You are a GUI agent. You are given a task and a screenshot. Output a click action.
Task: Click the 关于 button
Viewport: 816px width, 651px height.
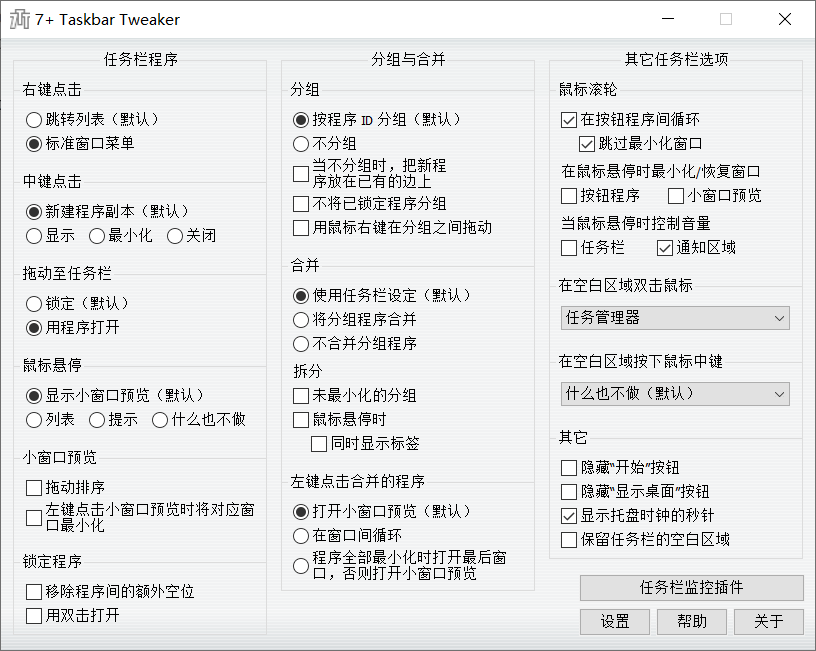coord(769,622)
